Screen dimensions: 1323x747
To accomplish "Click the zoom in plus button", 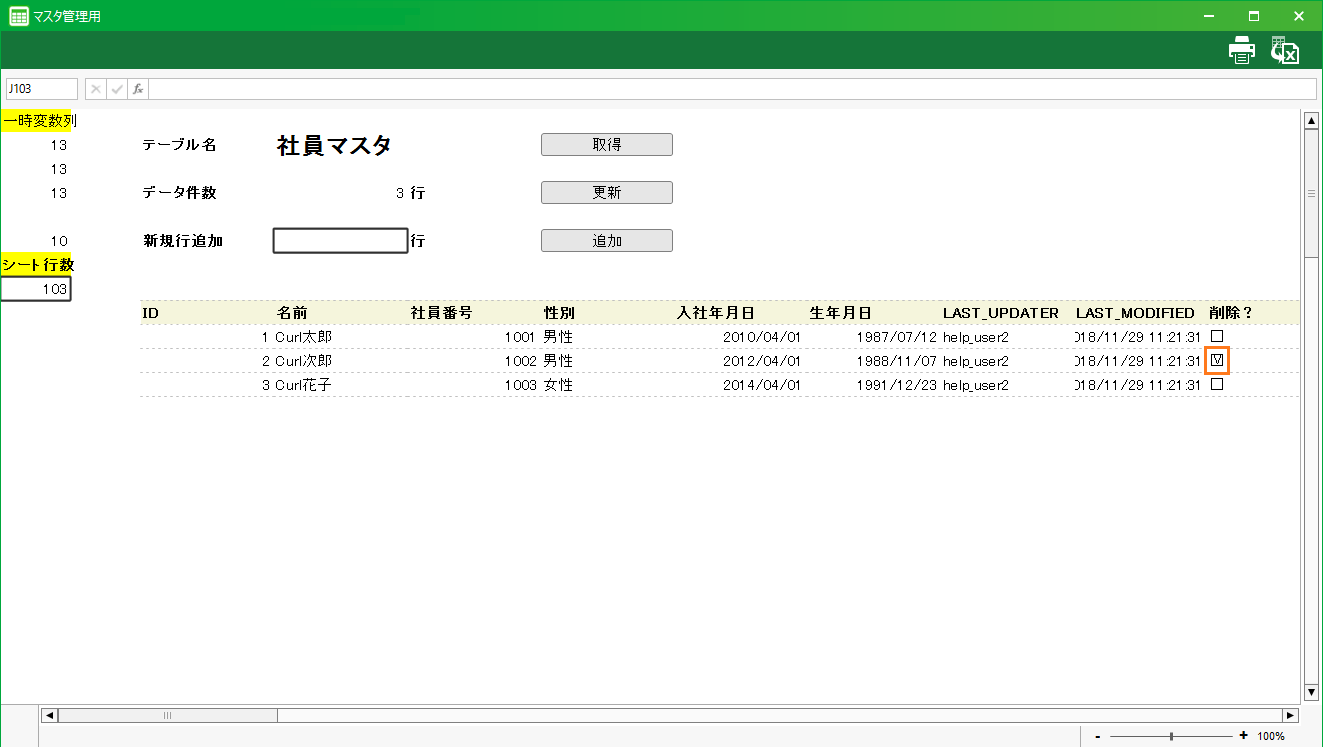I will pos(1243,736).
